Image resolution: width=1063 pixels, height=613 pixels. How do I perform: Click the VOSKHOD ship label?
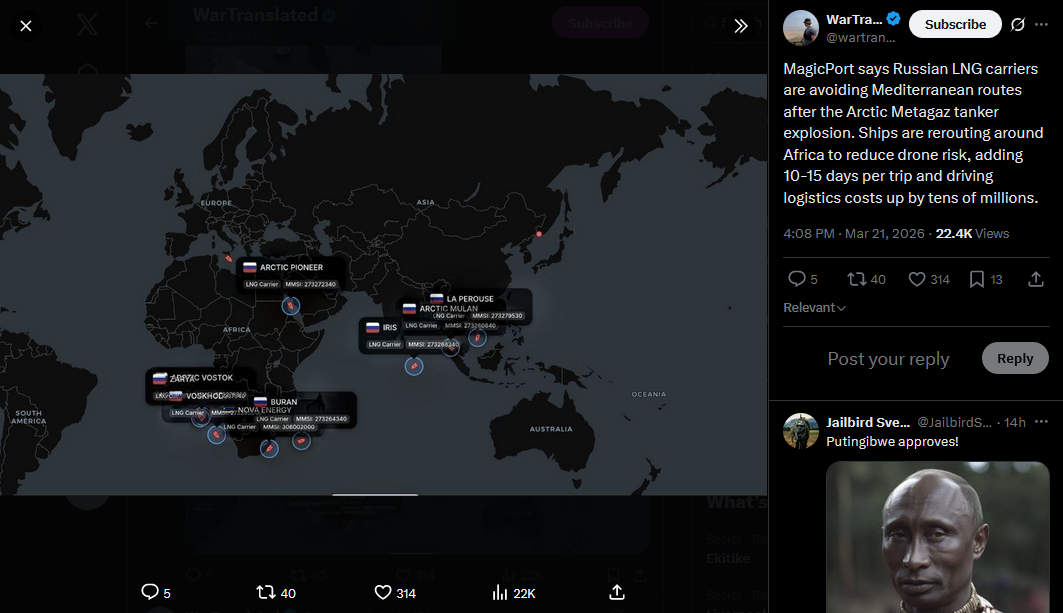204,396
